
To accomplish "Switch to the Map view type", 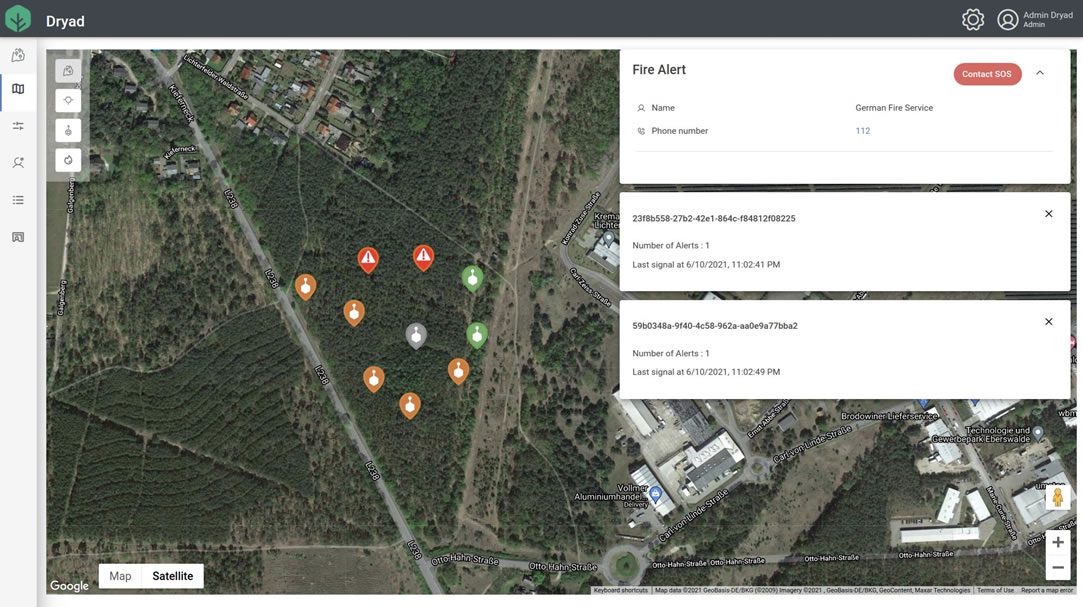I will (120, 576).
